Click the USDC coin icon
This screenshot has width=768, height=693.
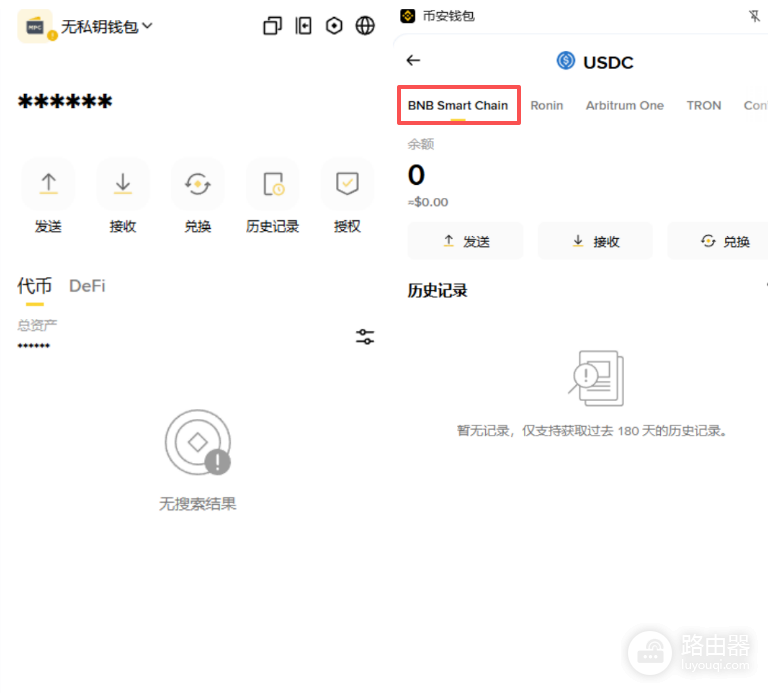tap(566, 61)
